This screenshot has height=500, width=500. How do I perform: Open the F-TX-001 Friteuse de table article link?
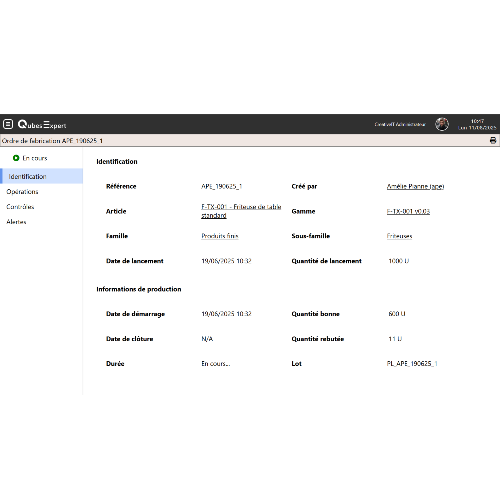[x=241, y=211]
